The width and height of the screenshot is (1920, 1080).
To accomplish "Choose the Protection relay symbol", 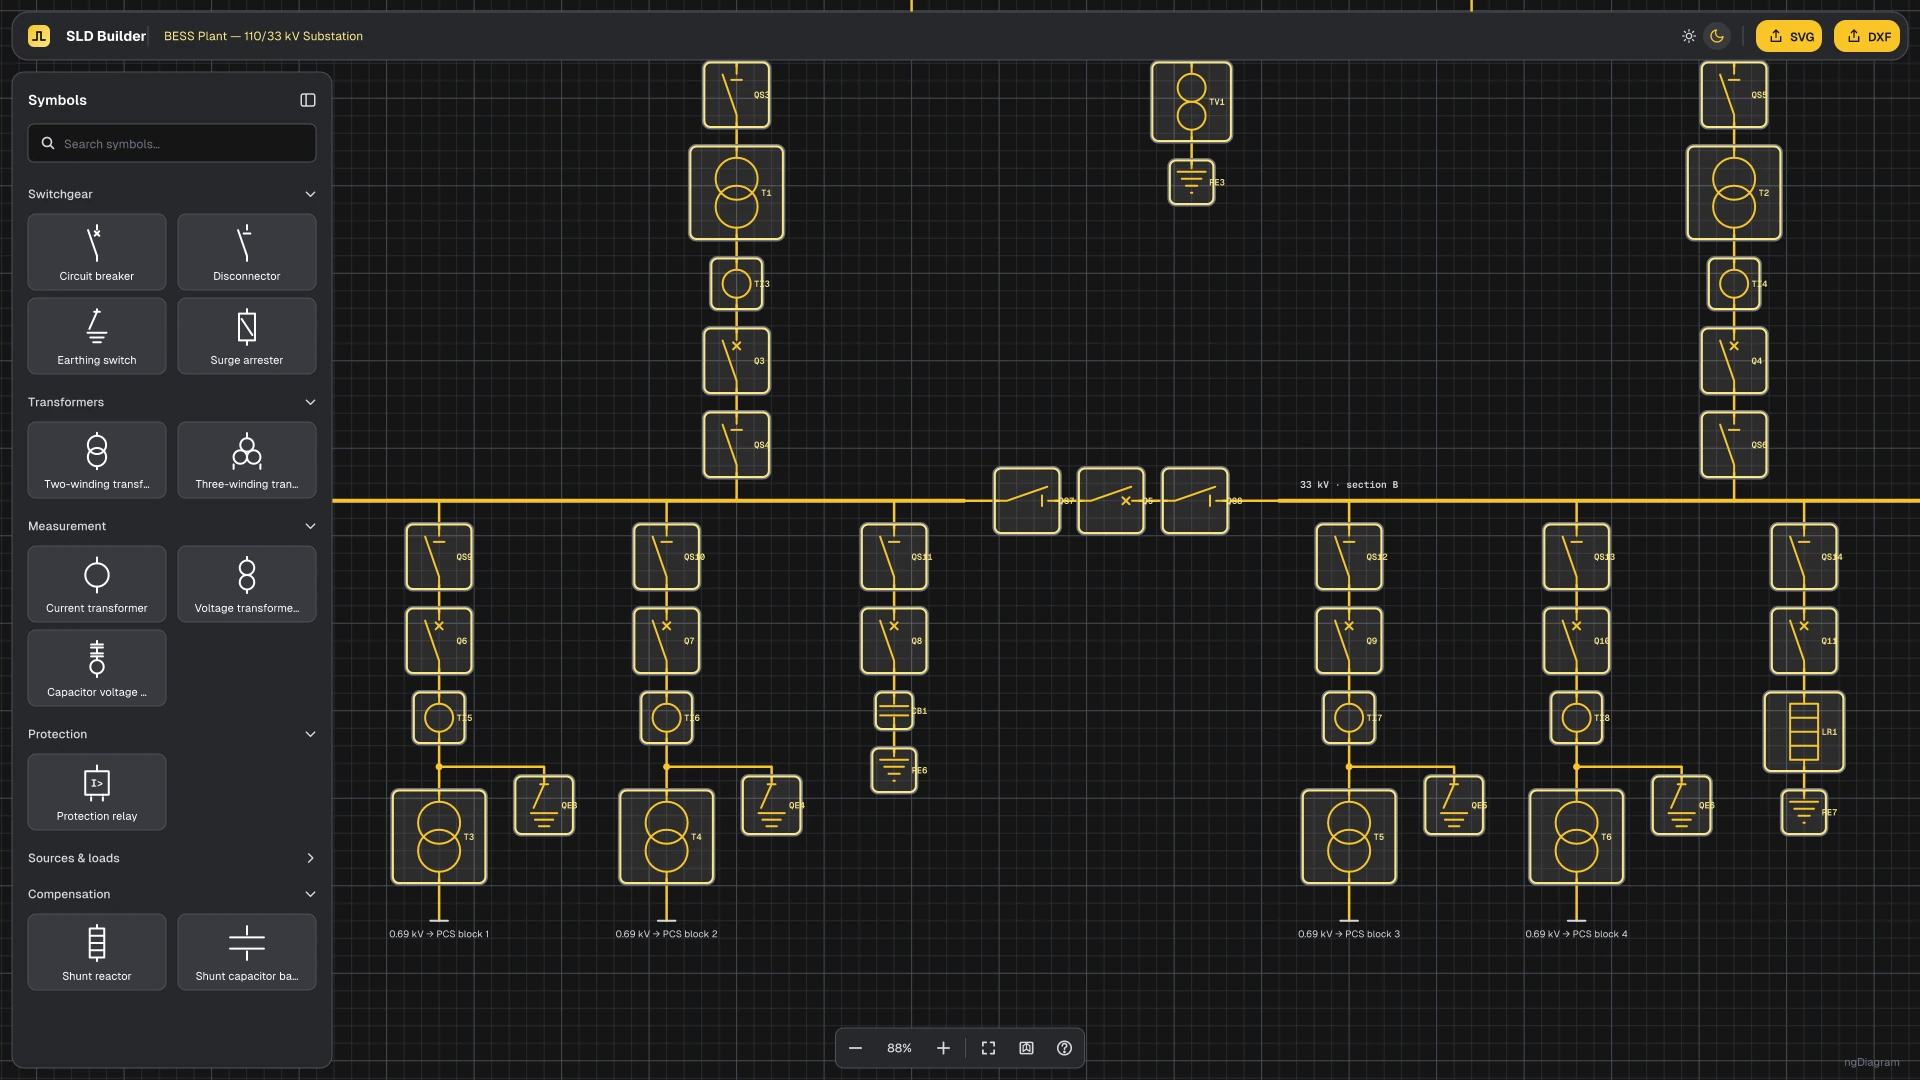I will tap(97, 792).
